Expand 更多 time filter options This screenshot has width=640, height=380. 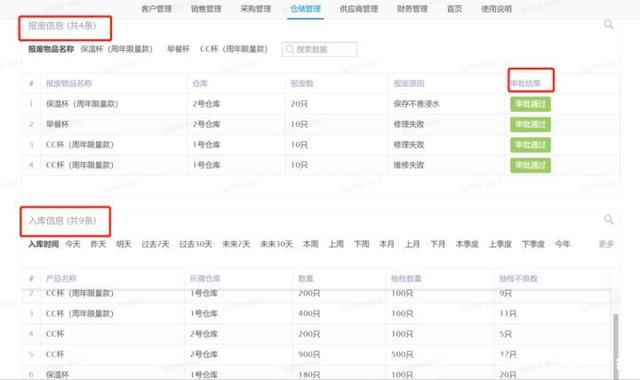click(606, 244)
